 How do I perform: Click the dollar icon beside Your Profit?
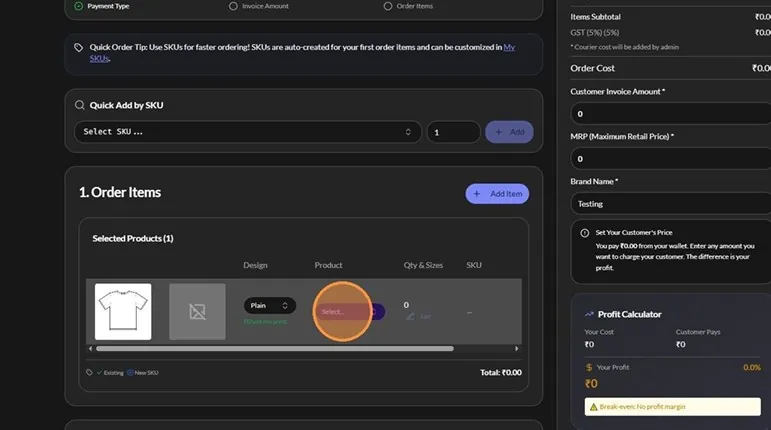click(589, 367)
